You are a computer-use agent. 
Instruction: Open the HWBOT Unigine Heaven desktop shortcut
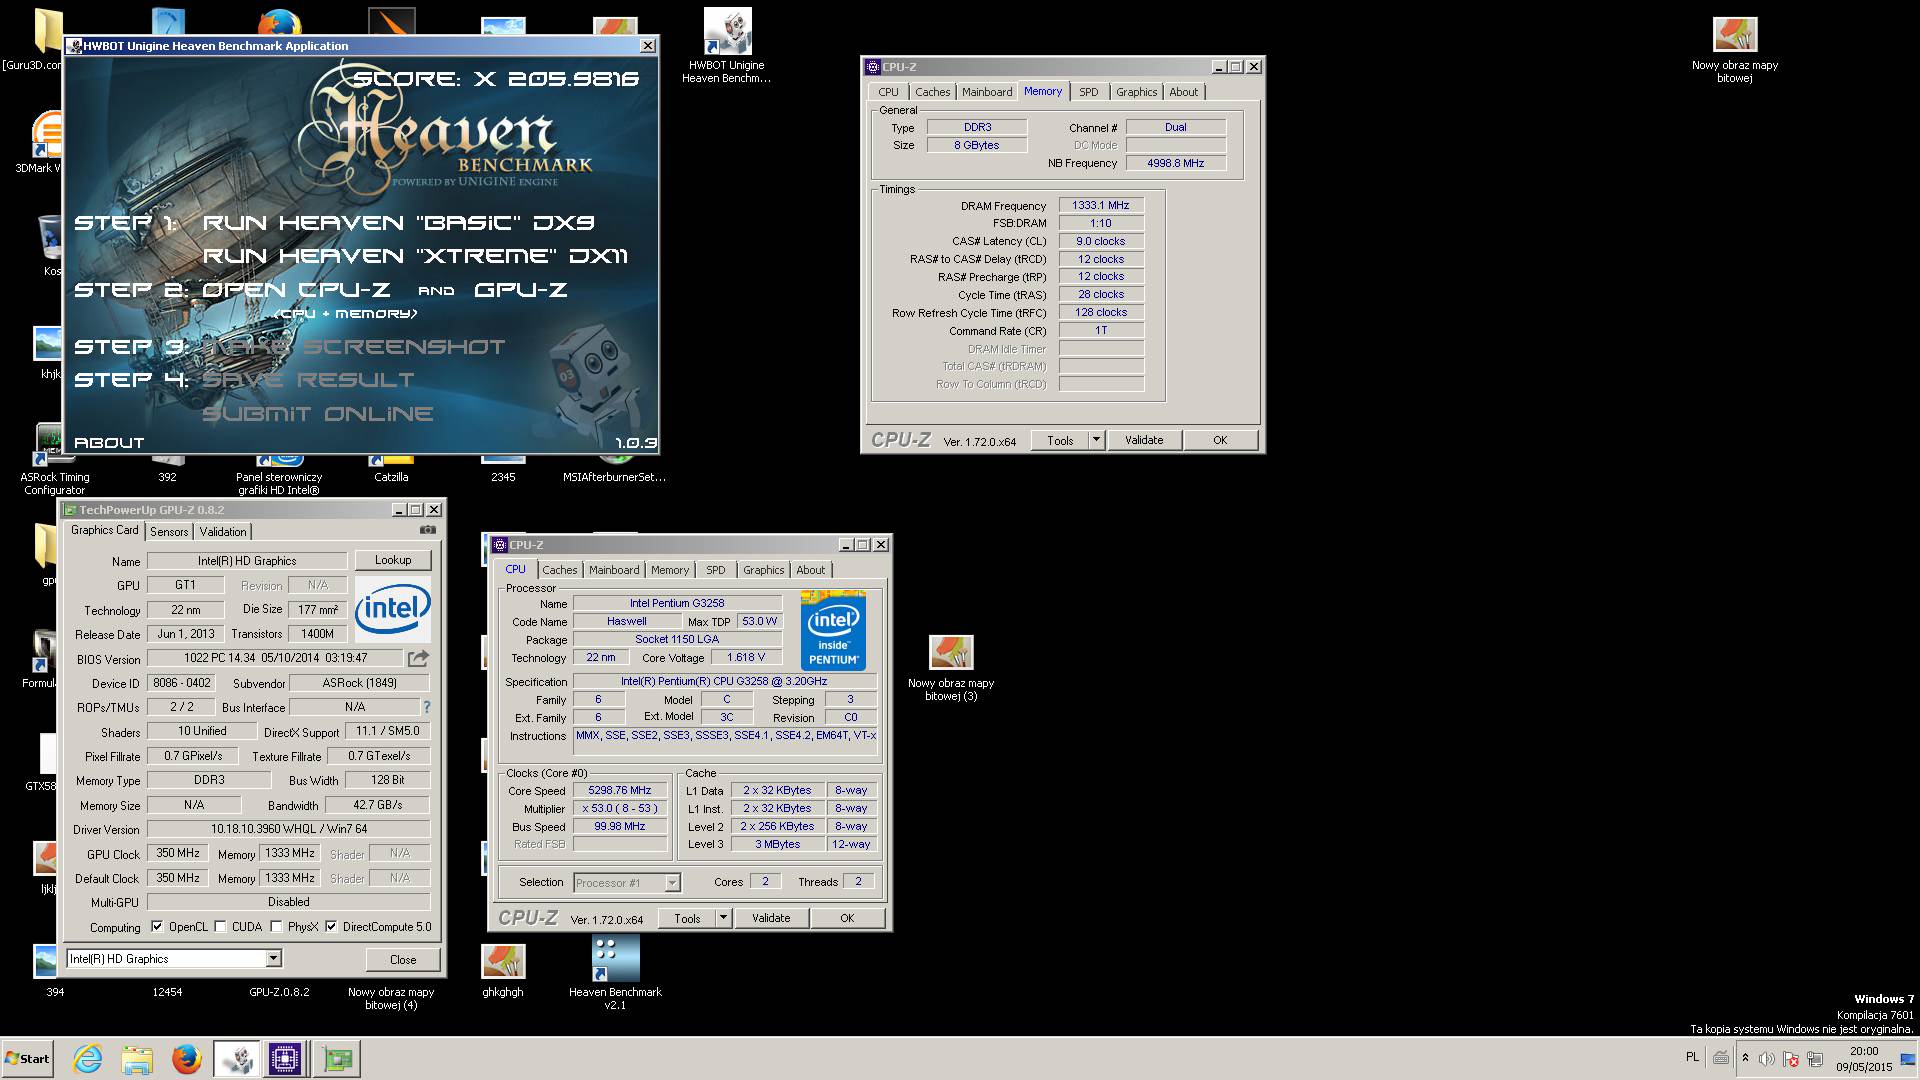tap(727, 45)
